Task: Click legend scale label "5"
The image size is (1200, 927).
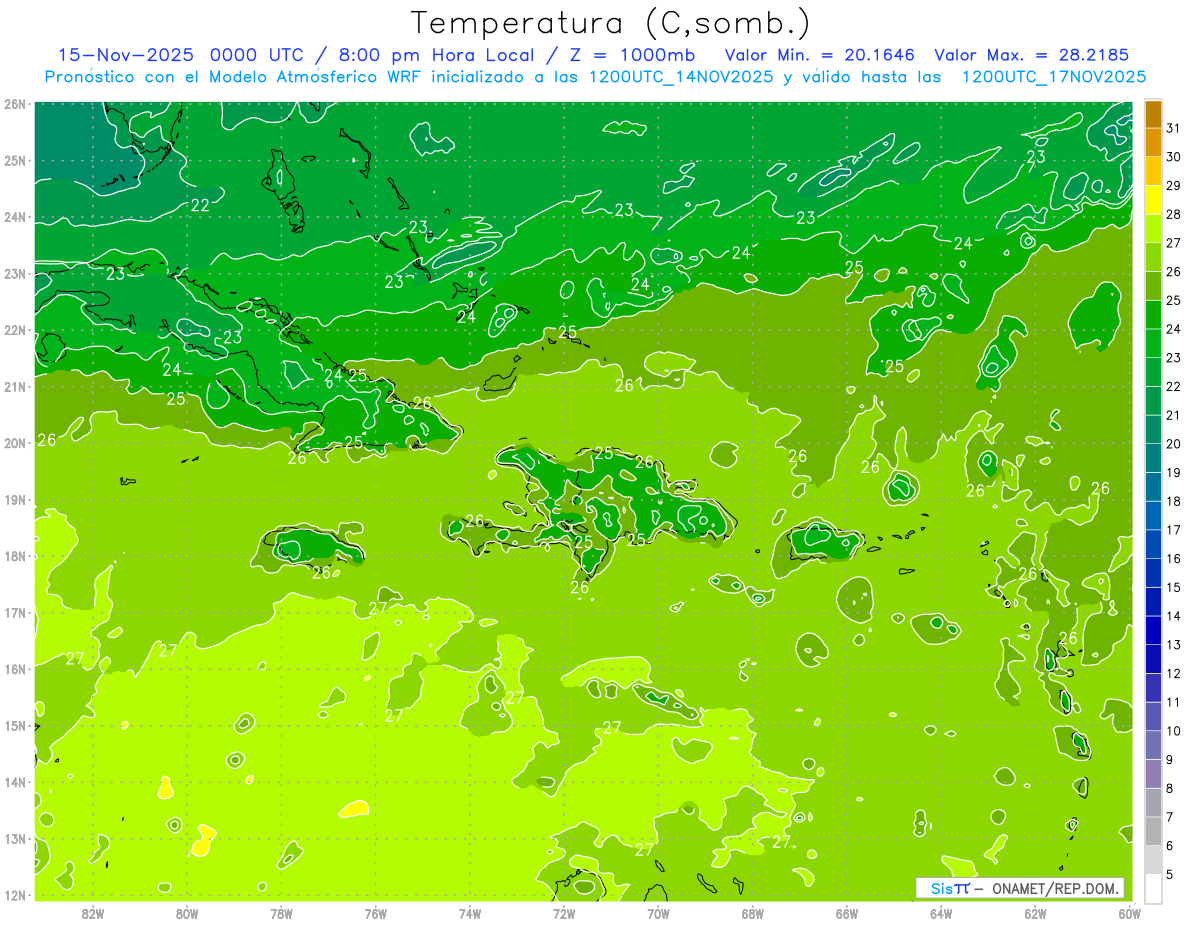Action: coord(1170,874)
